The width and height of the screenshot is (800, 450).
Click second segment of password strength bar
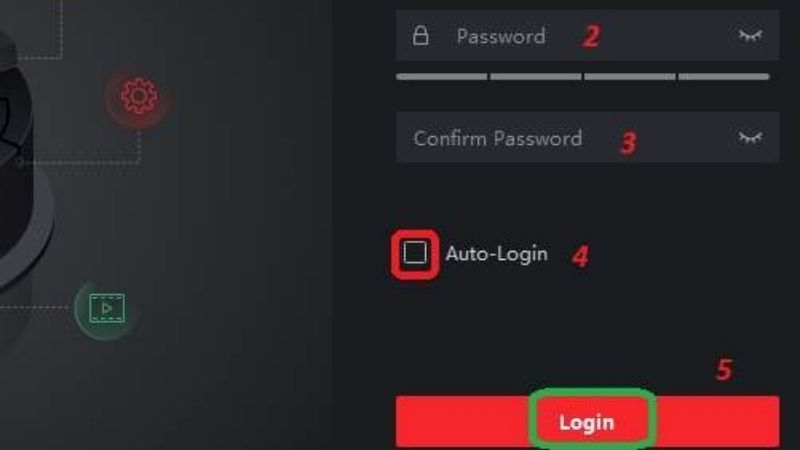(x=536, y=77)
